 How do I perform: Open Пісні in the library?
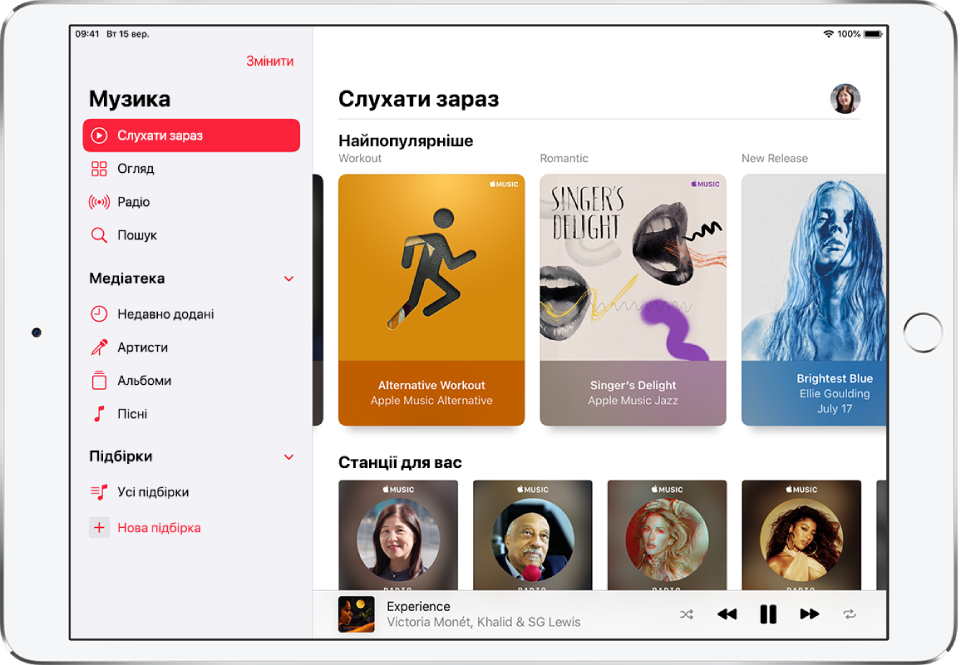click(191, 414)
